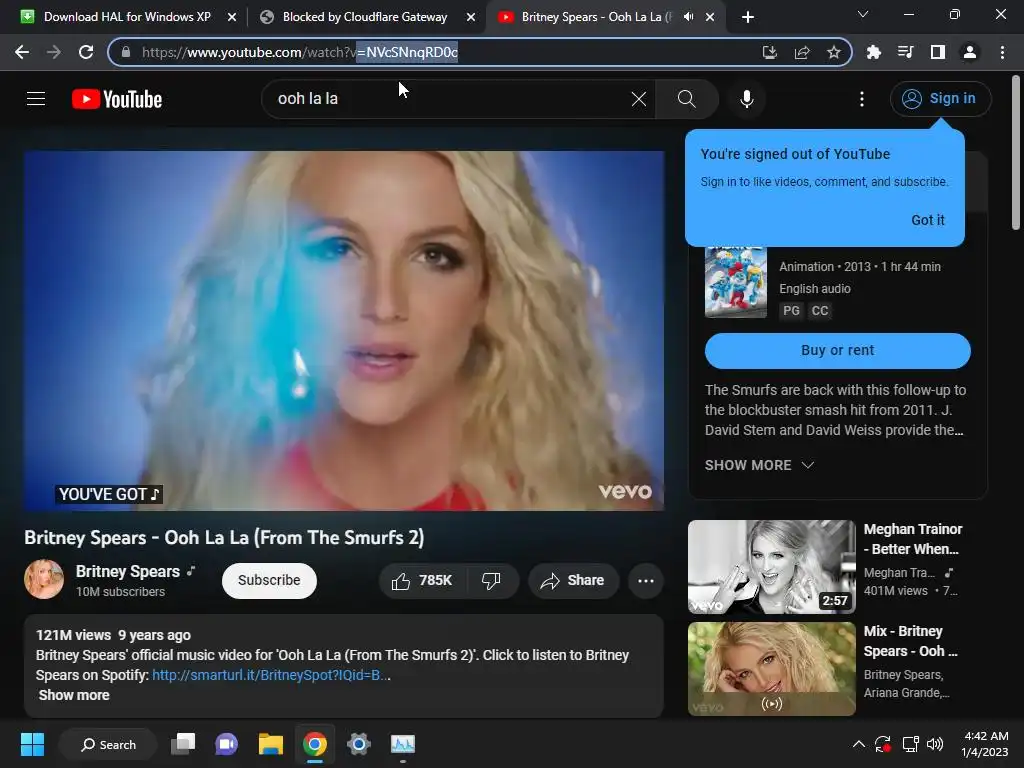Open Meghan Trainor Better When video thumbnail
Image resolution: width=1024 pixels, height=768 pixels.
click(772, 567)
